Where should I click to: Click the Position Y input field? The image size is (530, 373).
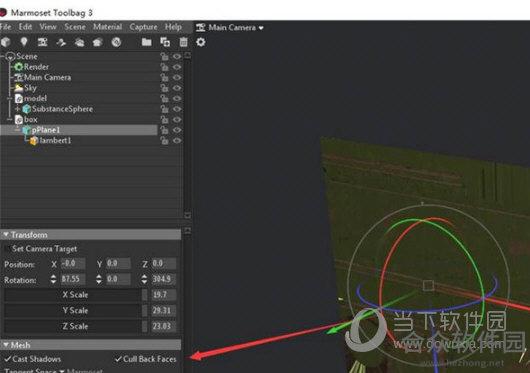coord(118,264)
